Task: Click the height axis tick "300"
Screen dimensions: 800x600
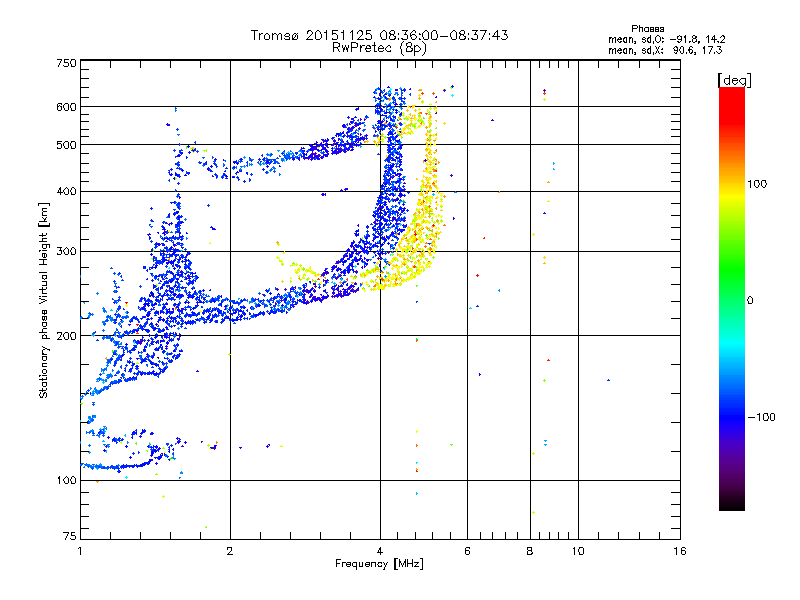Action: point(66,251)
